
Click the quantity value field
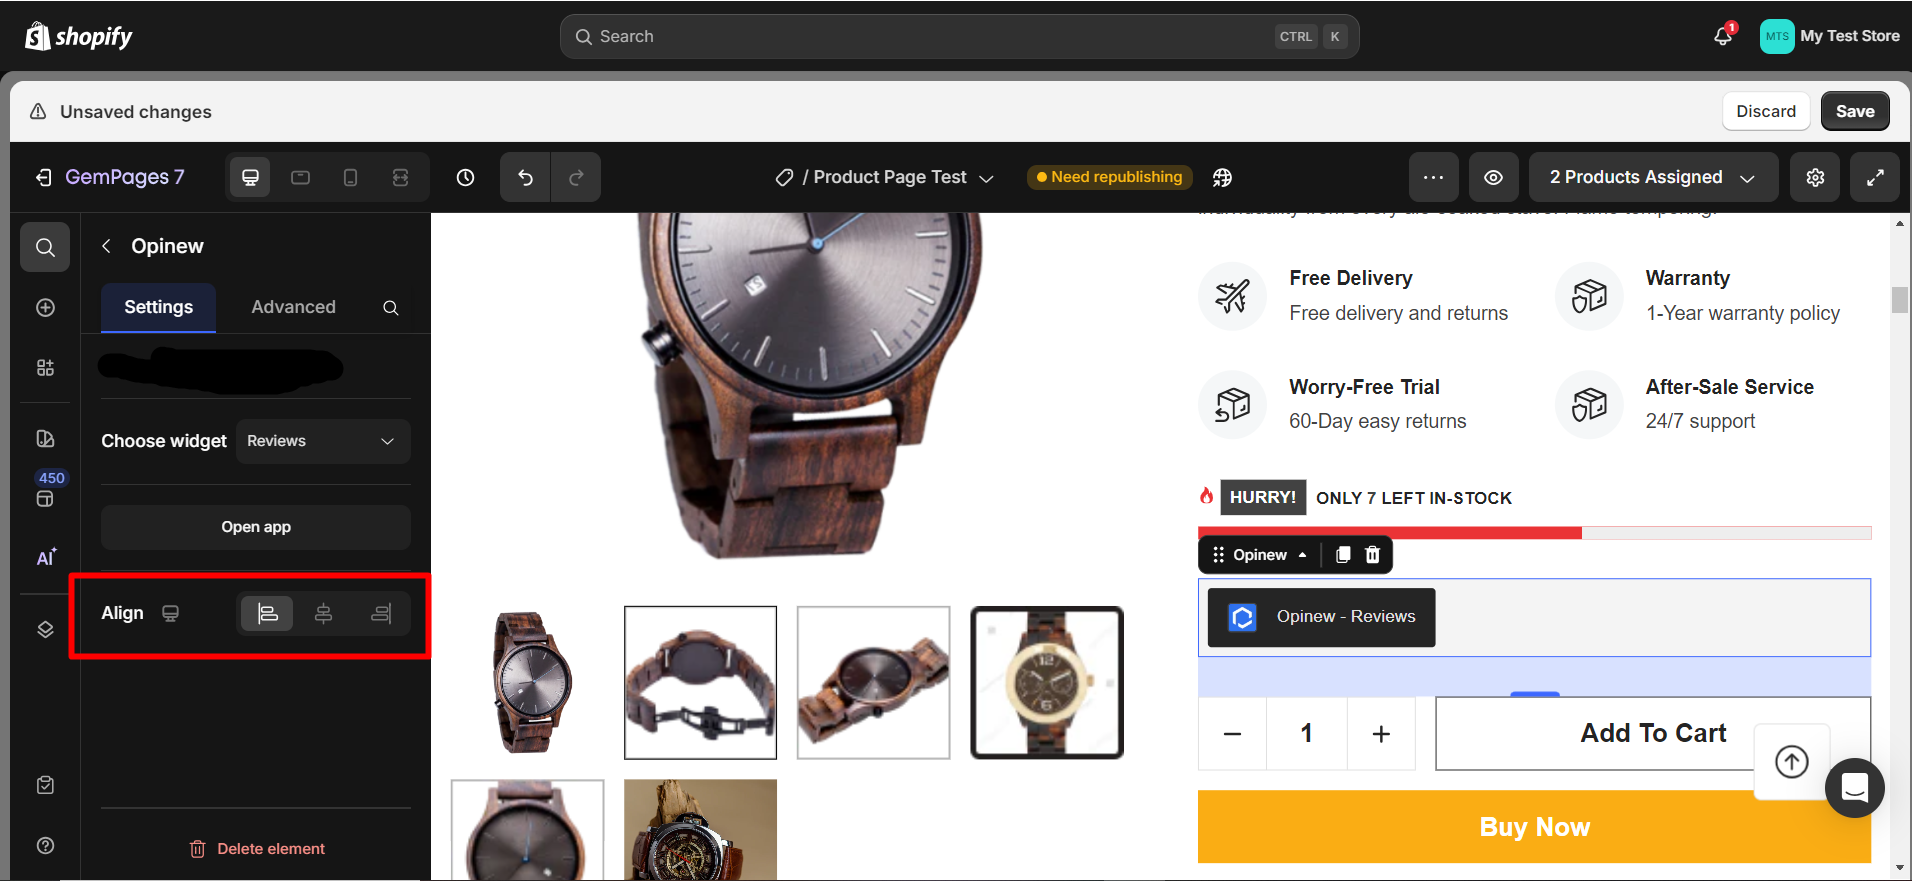(x=1306, y=734)
